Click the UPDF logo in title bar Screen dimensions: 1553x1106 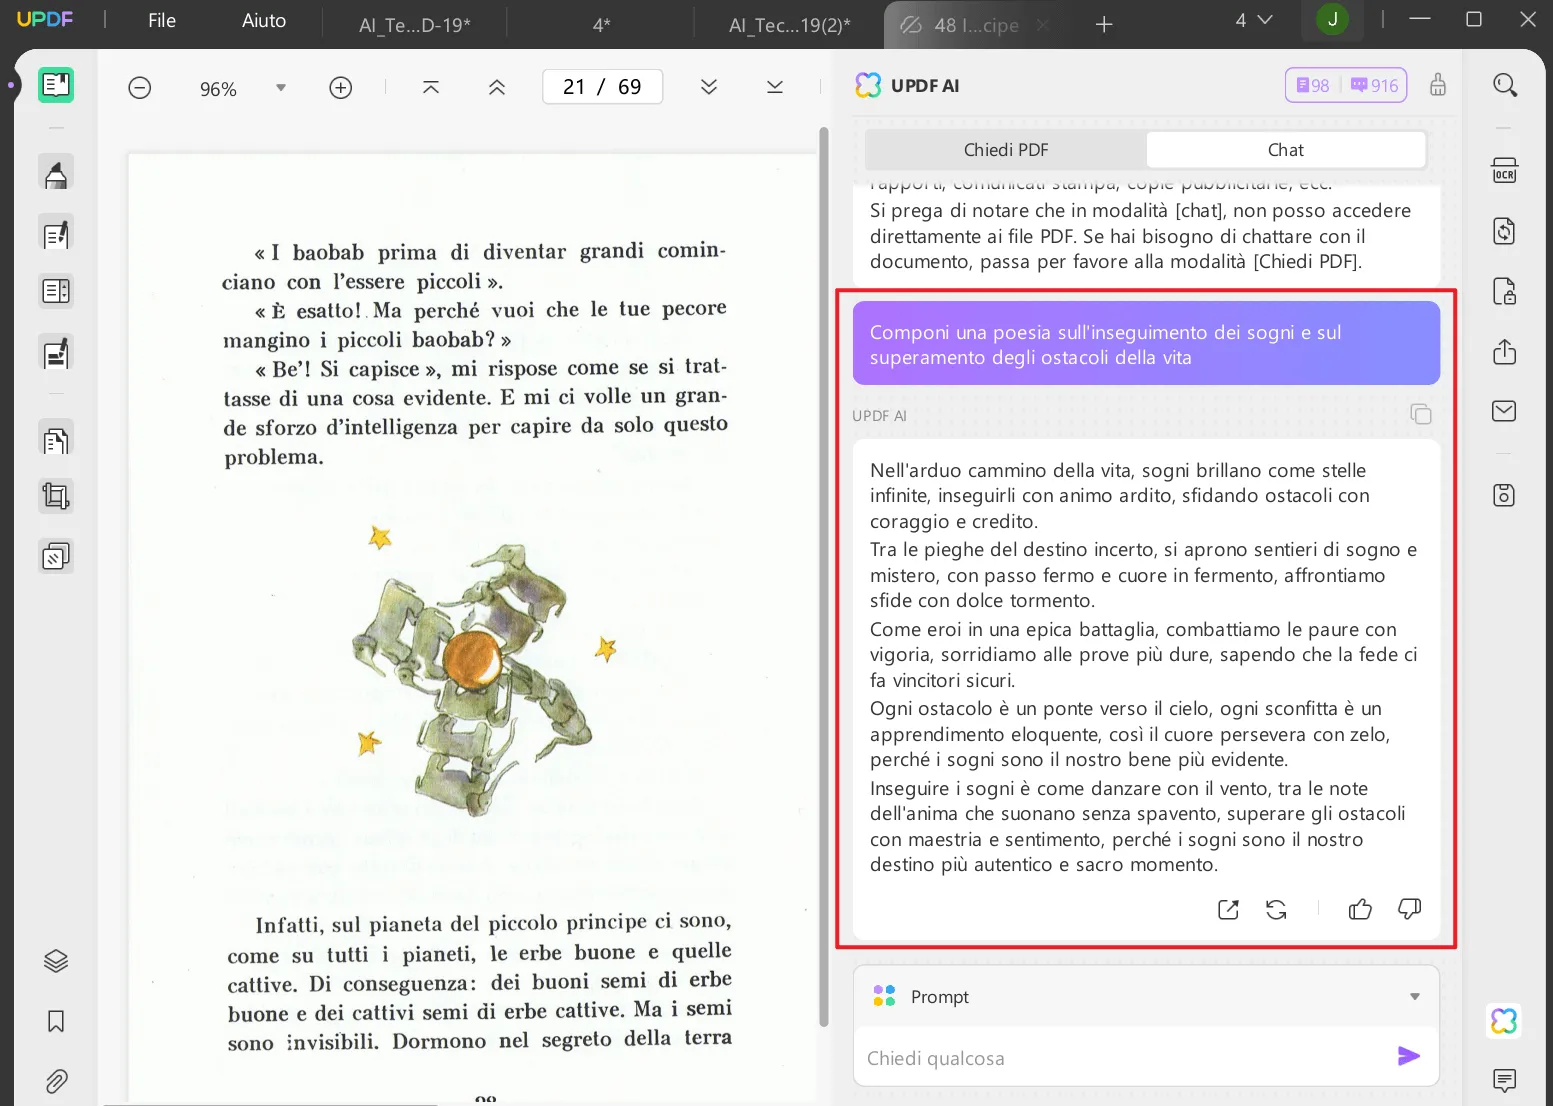tap(45, 19)
